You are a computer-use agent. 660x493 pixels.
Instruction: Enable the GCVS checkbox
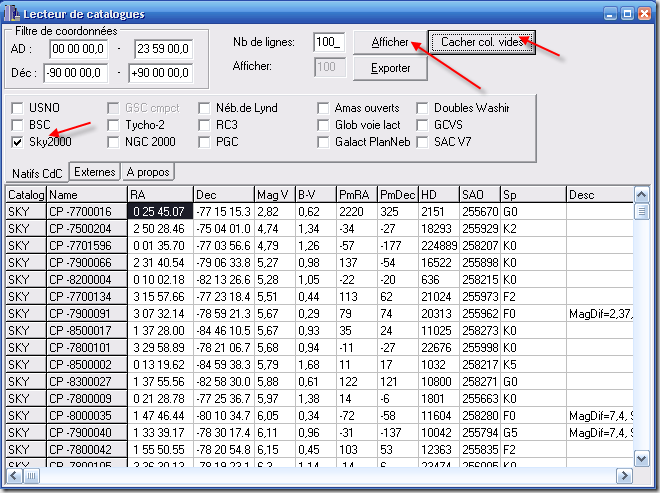[x=422, y=125]
